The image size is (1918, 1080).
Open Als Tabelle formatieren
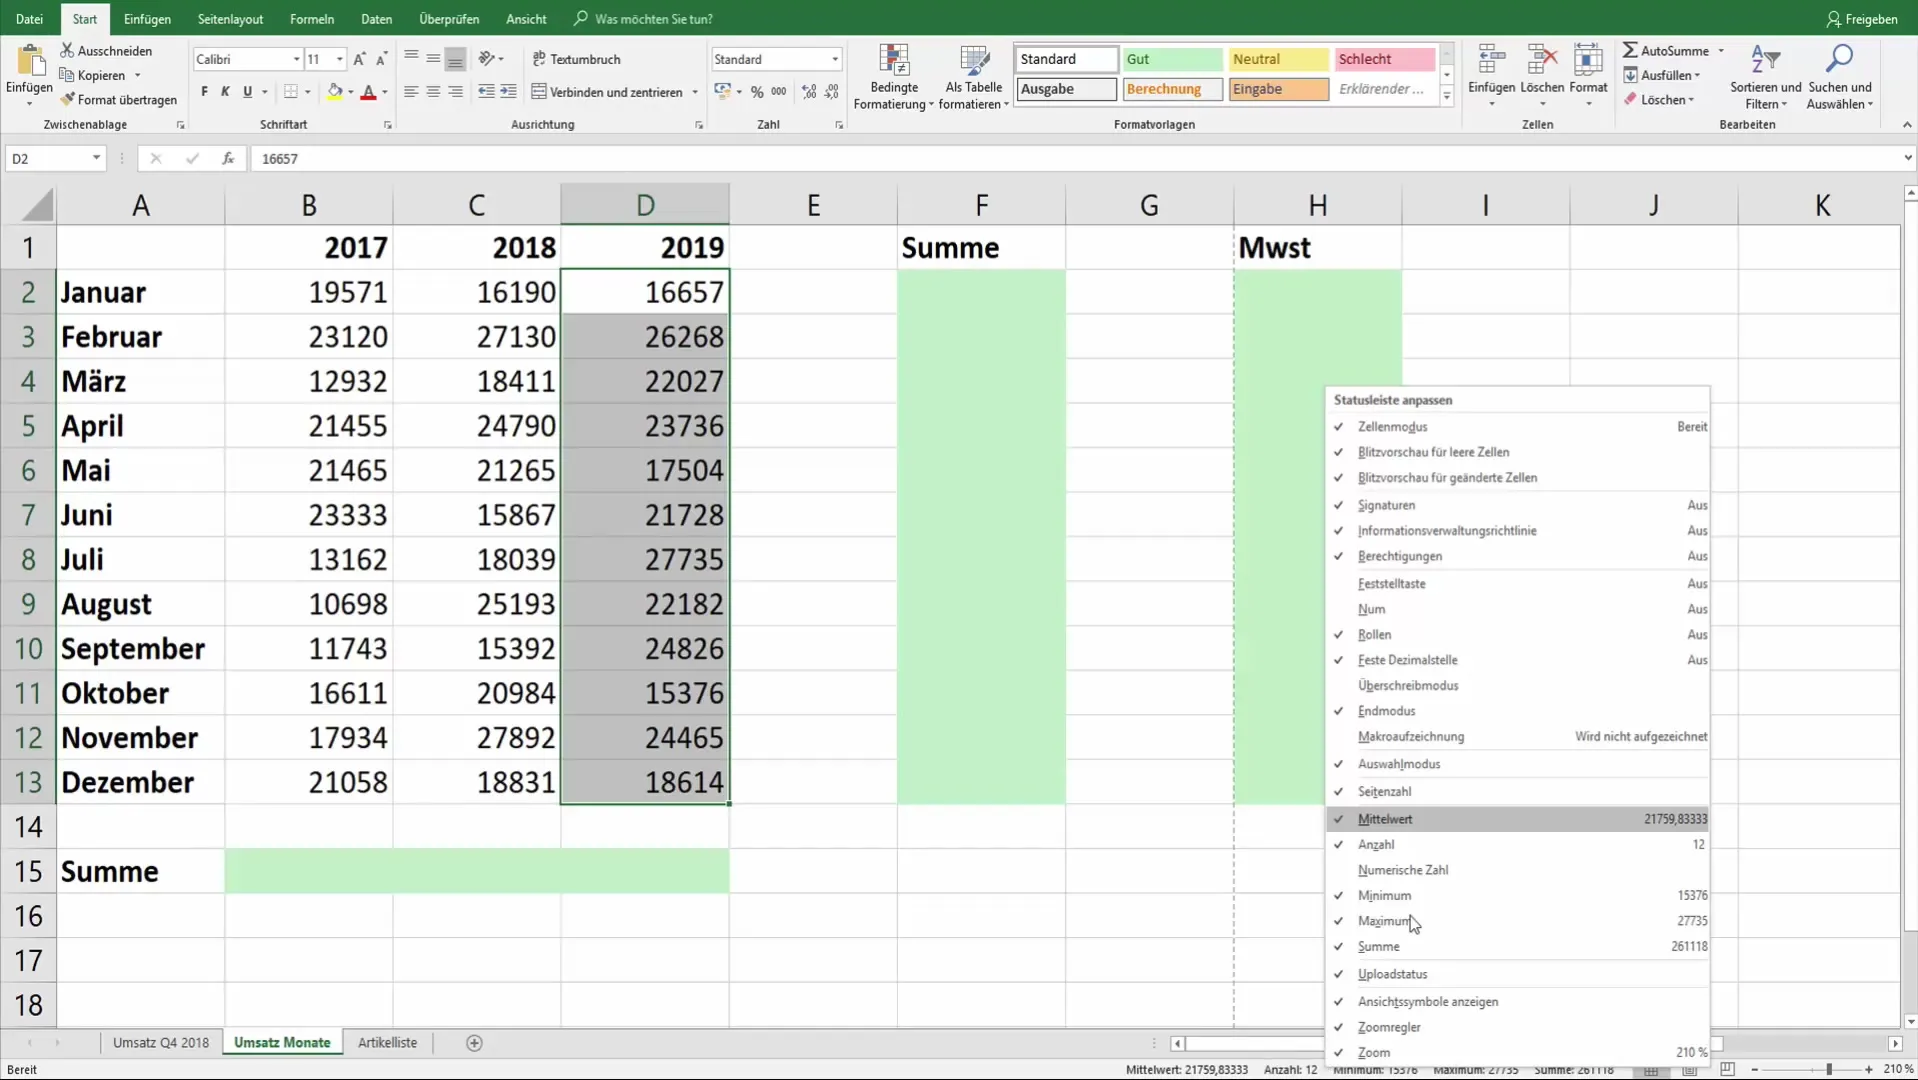pyautogui.click(x=973, y=77)
